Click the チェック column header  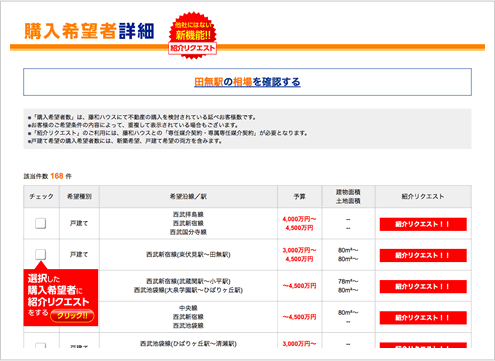point(41,197)
